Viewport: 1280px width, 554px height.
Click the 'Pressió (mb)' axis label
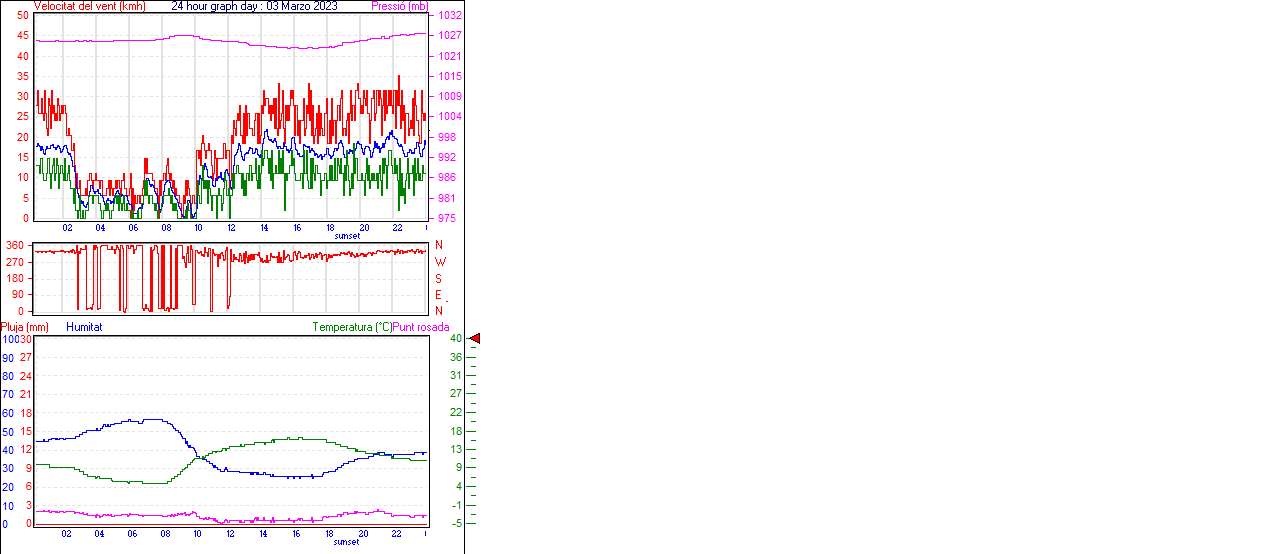pos(398,6)
